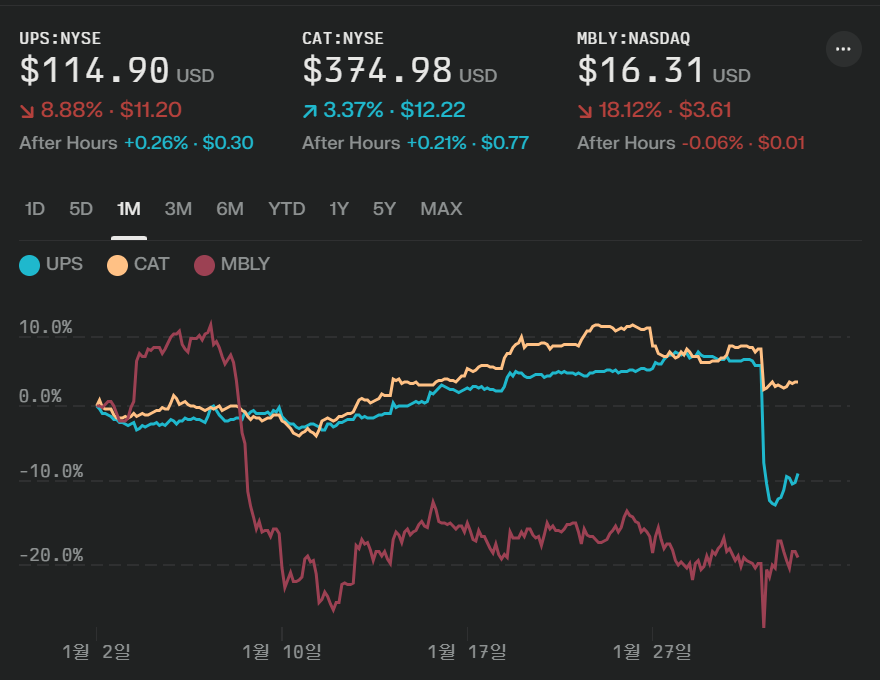Select the 1D time range tab
The width and height of the screenshot is (880, 680).
pyautogui.click(x=35, y=209)
